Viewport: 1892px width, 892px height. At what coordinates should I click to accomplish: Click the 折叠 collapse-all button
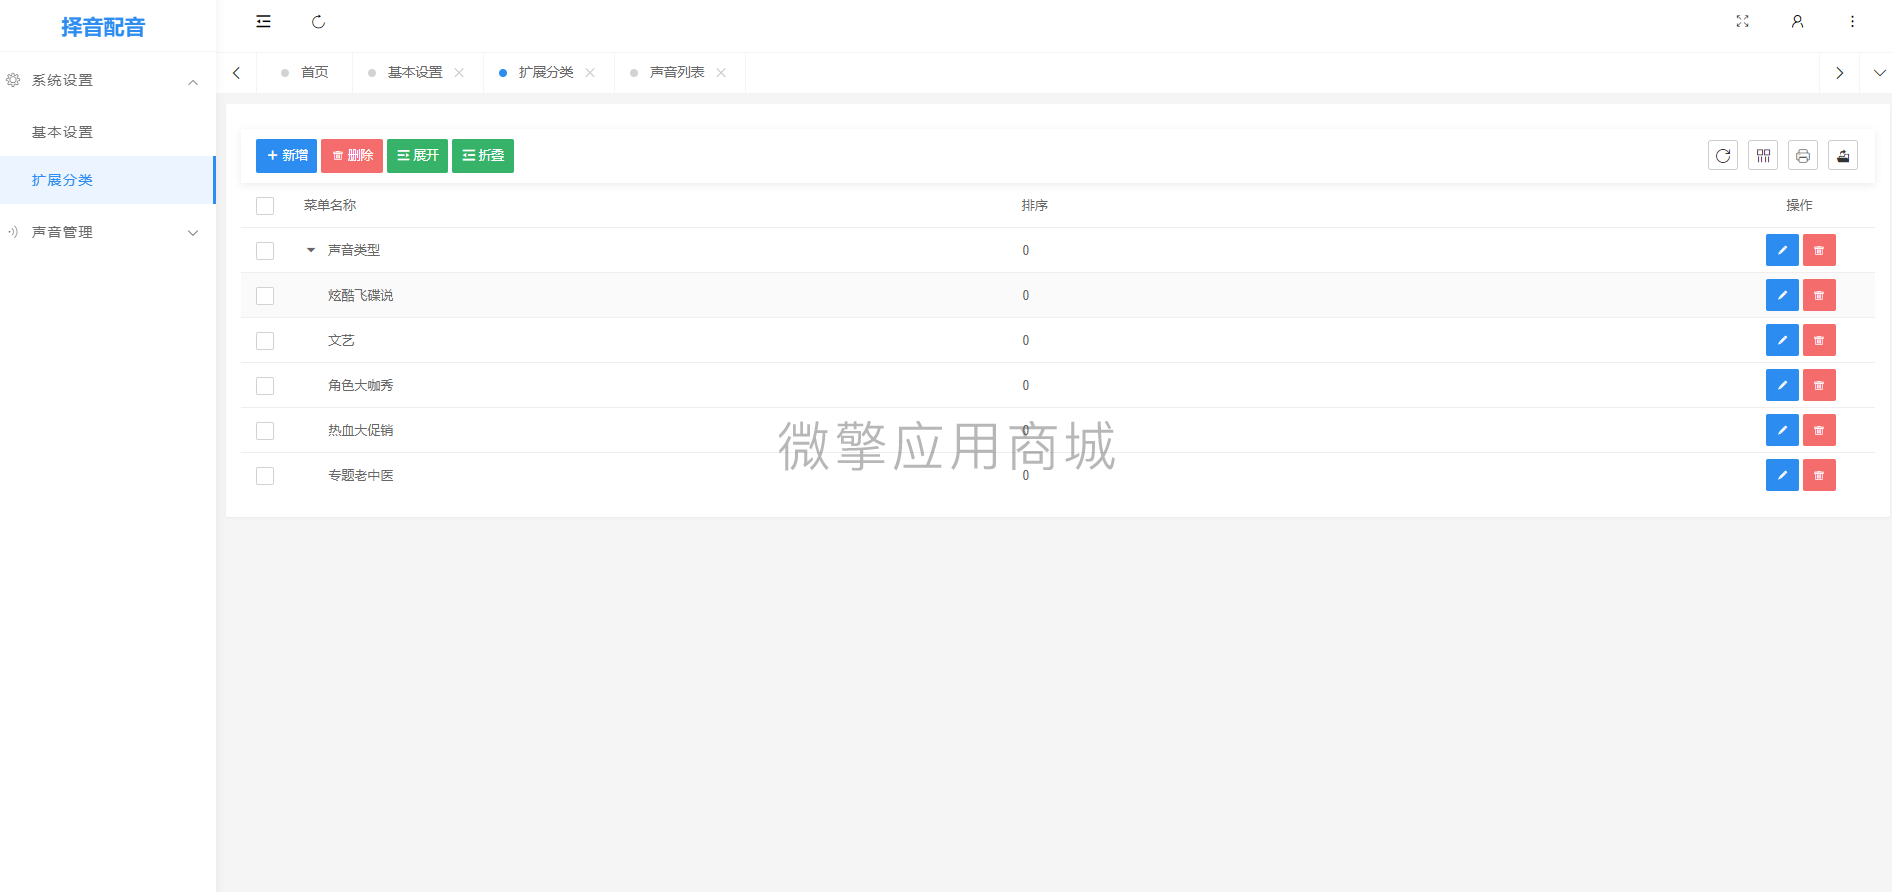click(x=483, y=156)
